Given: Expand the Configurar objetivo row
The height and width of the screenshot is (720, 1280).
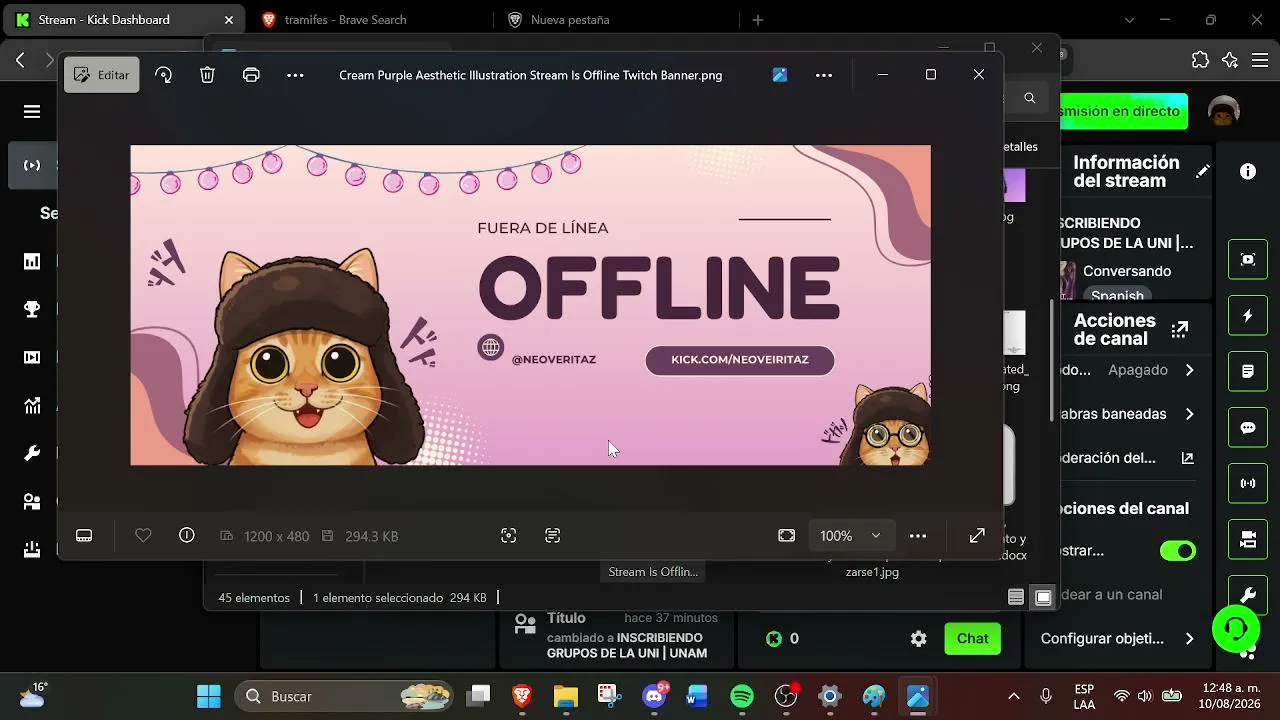Looking at the screenshot, I should pos(1118,638).
